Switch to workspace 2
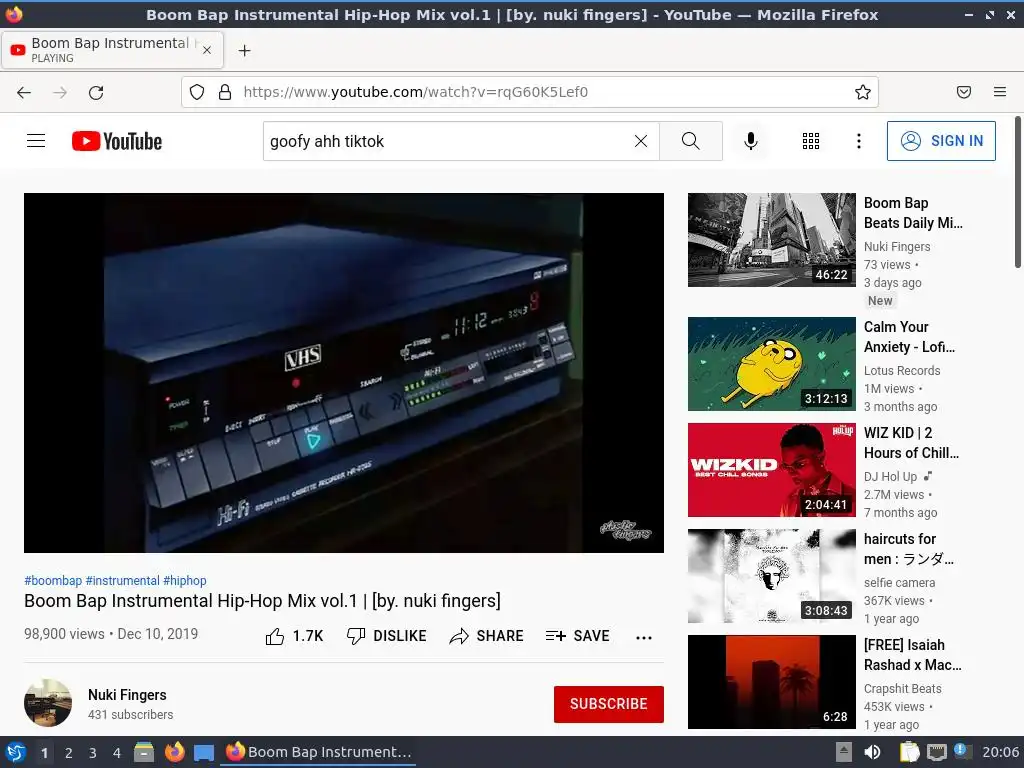Viewport: 1024px width, 768px height. 69,753
